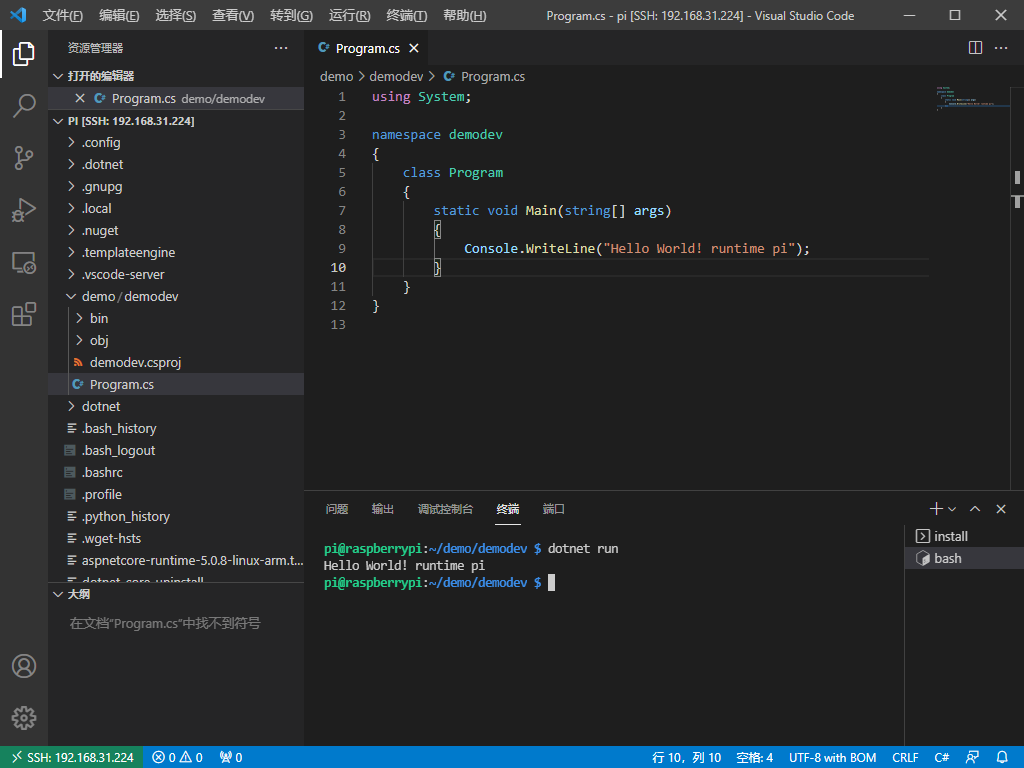Open the Explorer view in activity bar
This screenshot has height=768, width=1024.
click(x=24, y=54)
